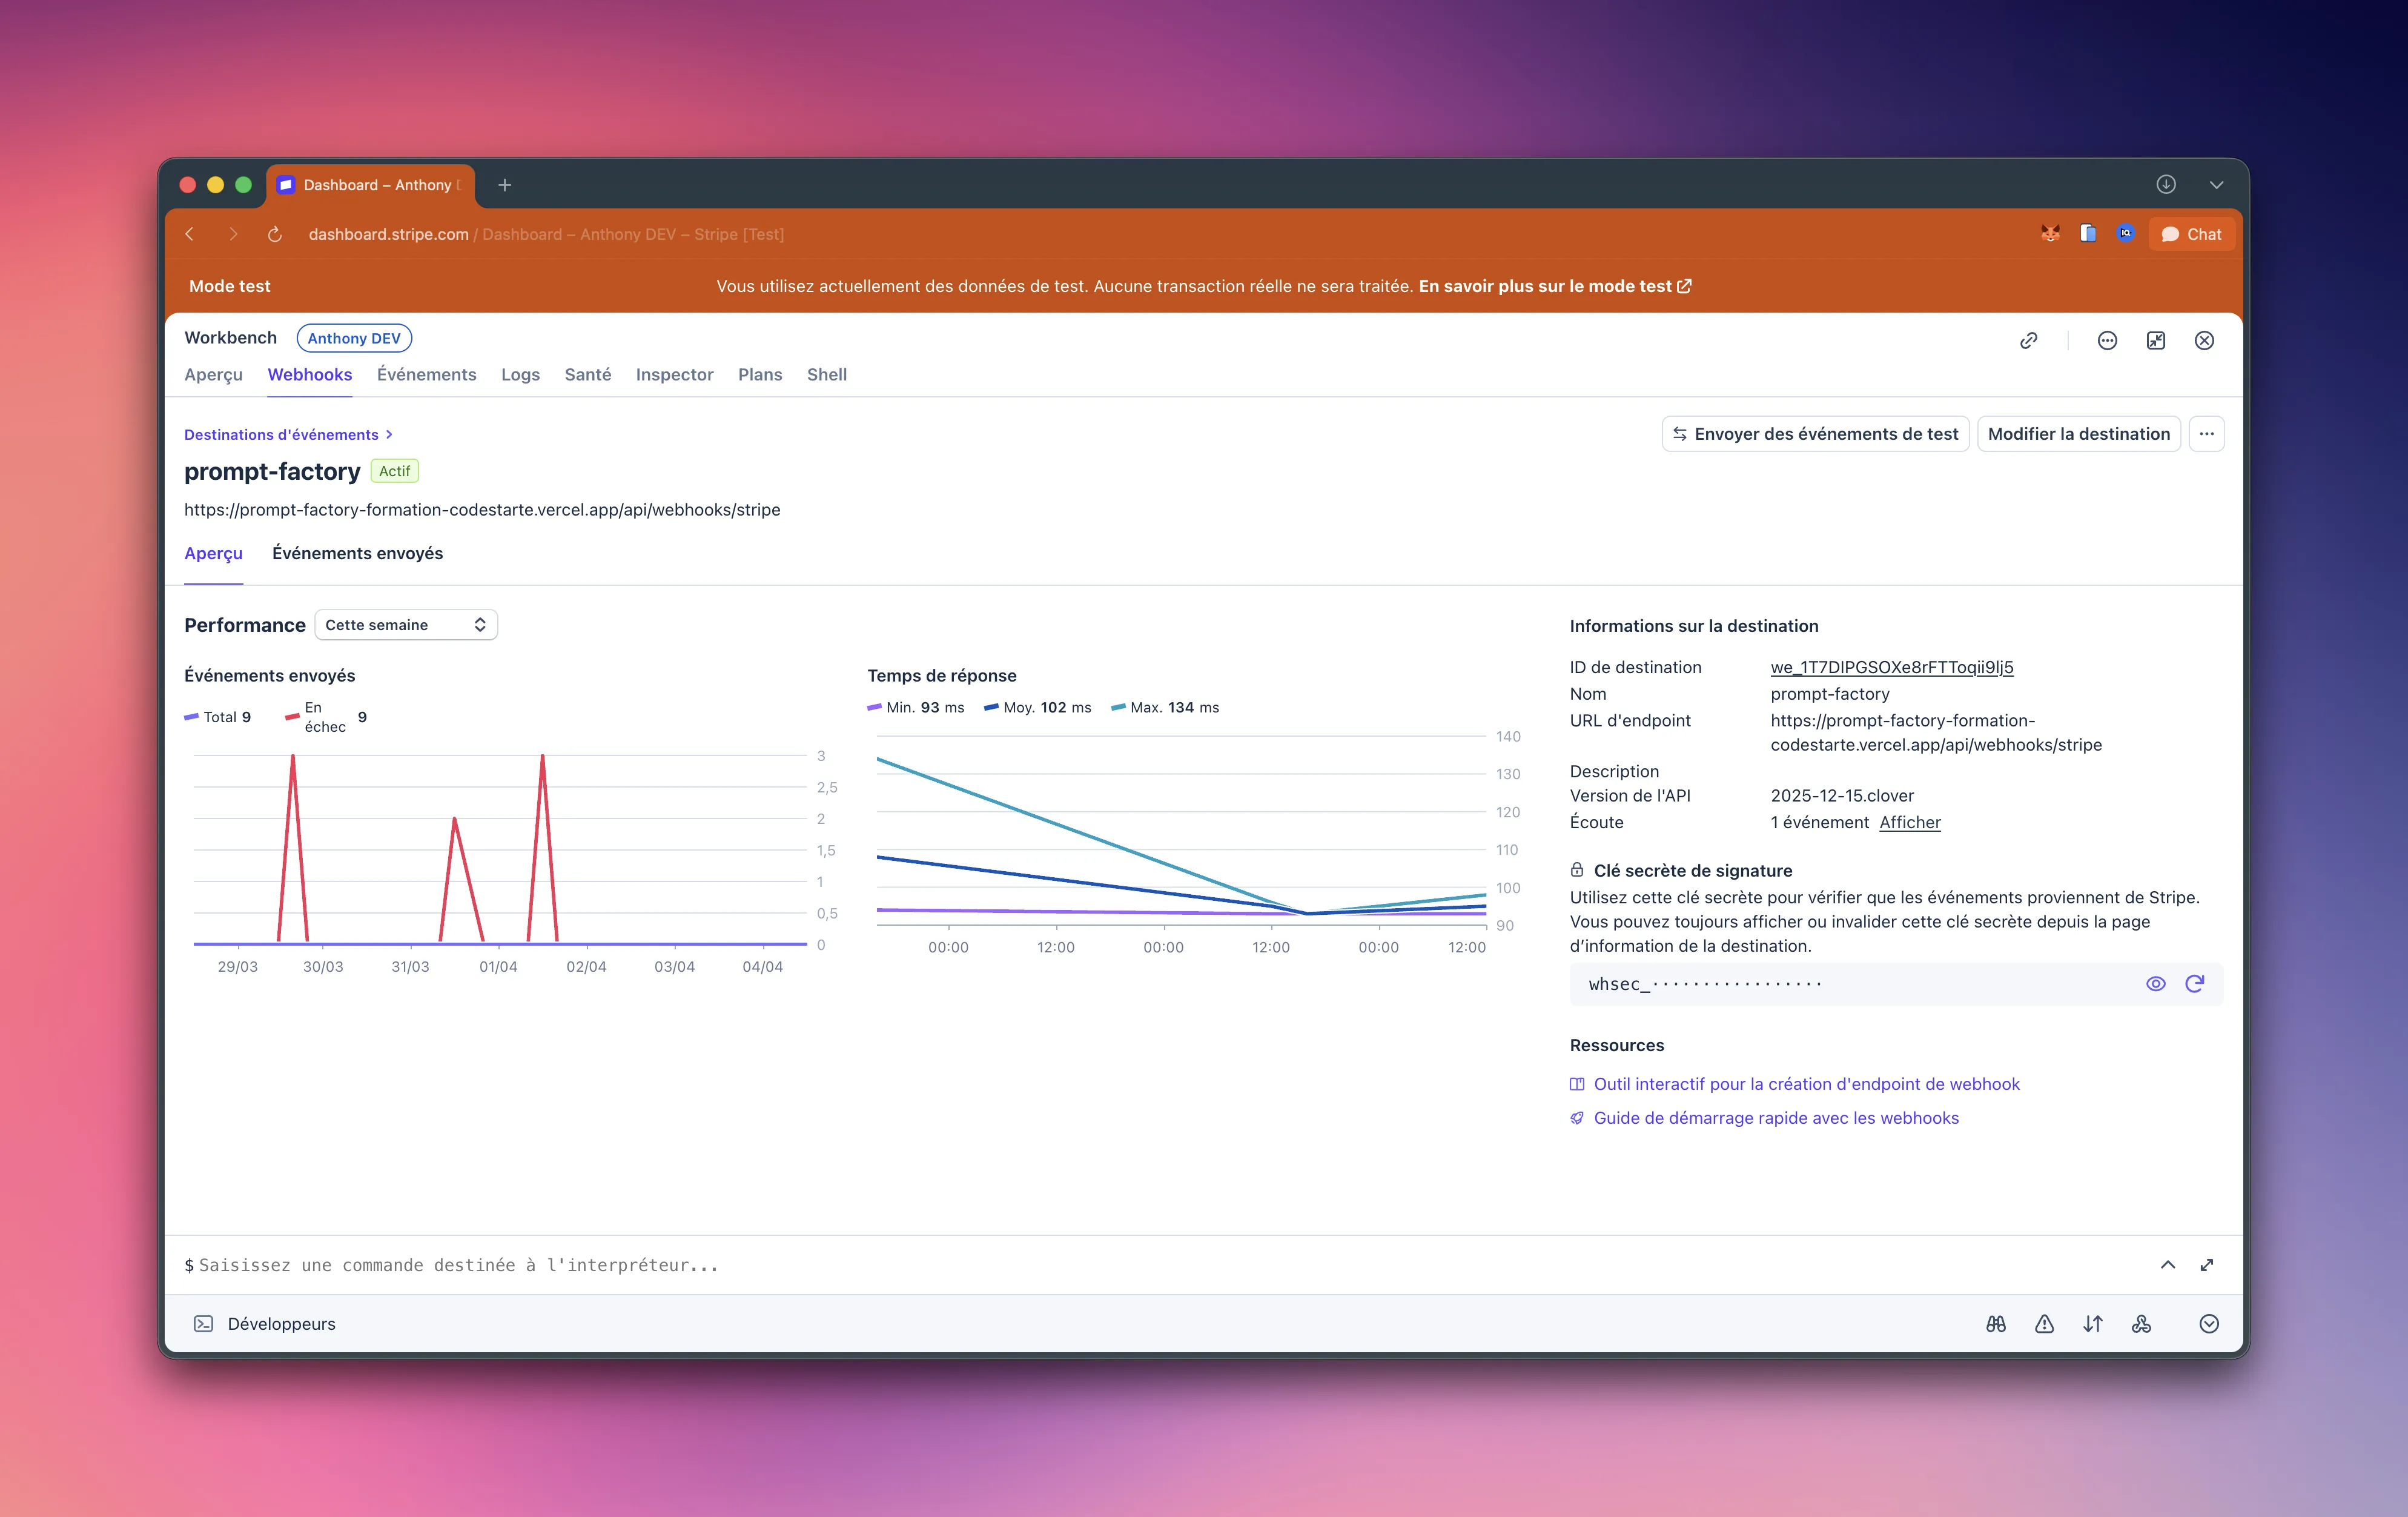Switch to the Événements envoyés tab
Image resolution: width=2408 pixels, height=1517 pixels.
(x=357, y=553)
